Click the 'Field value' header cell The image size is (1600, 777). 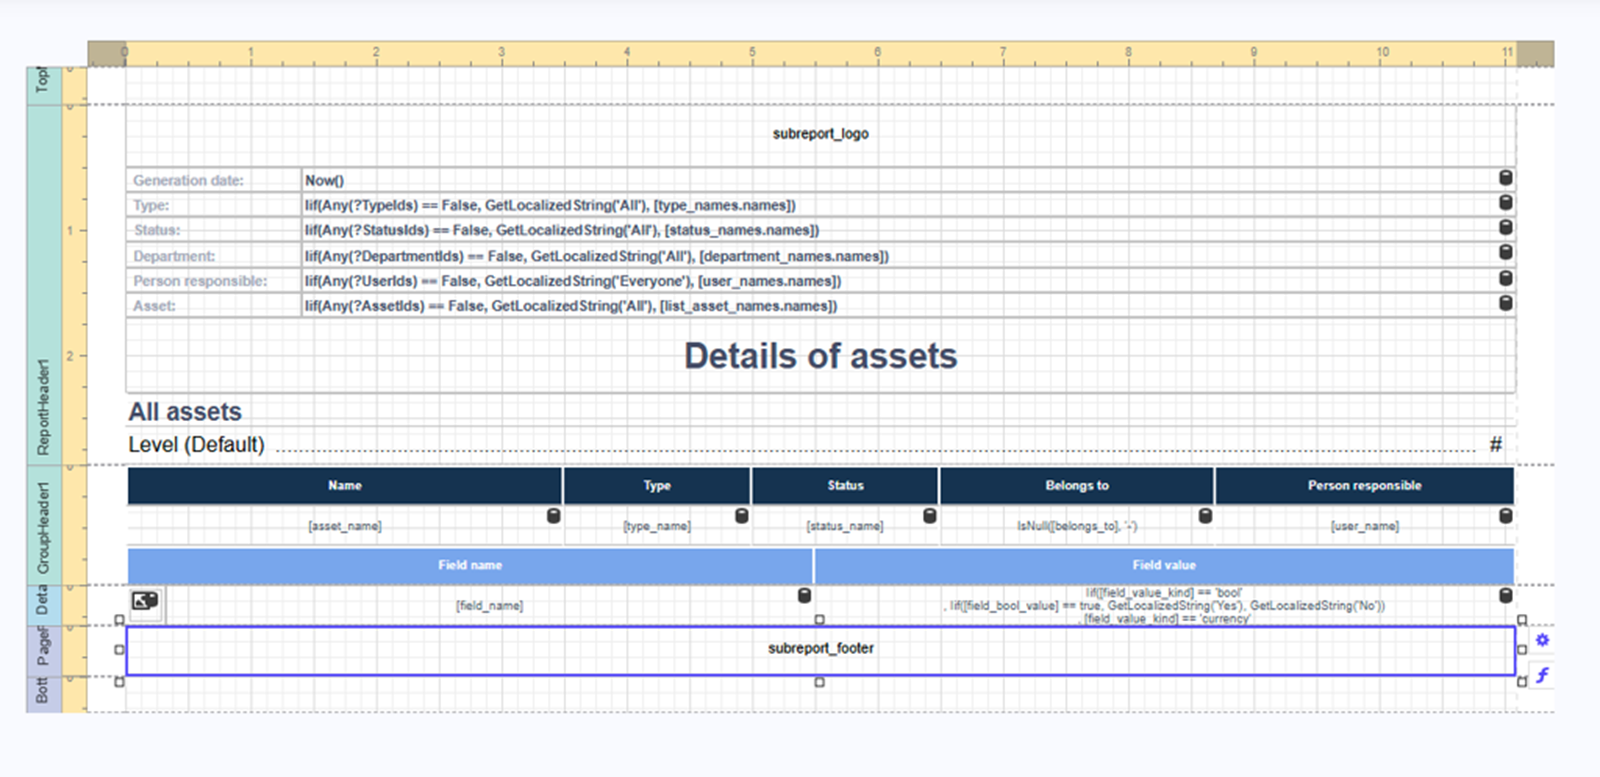click(x=1163, y=566)
